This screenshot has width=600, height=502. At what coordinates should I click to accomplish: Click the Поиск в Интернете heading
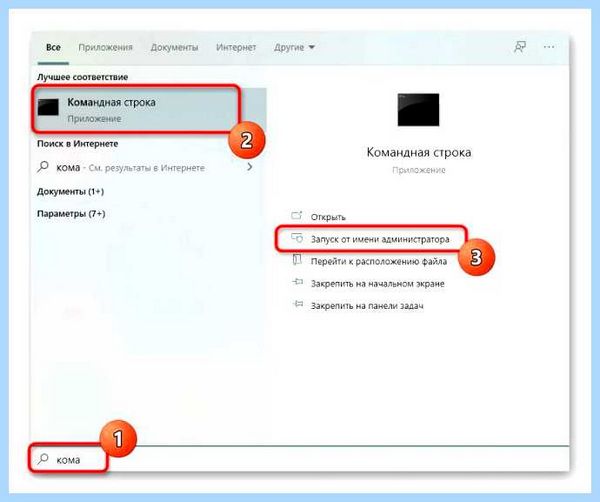[78, 143]
